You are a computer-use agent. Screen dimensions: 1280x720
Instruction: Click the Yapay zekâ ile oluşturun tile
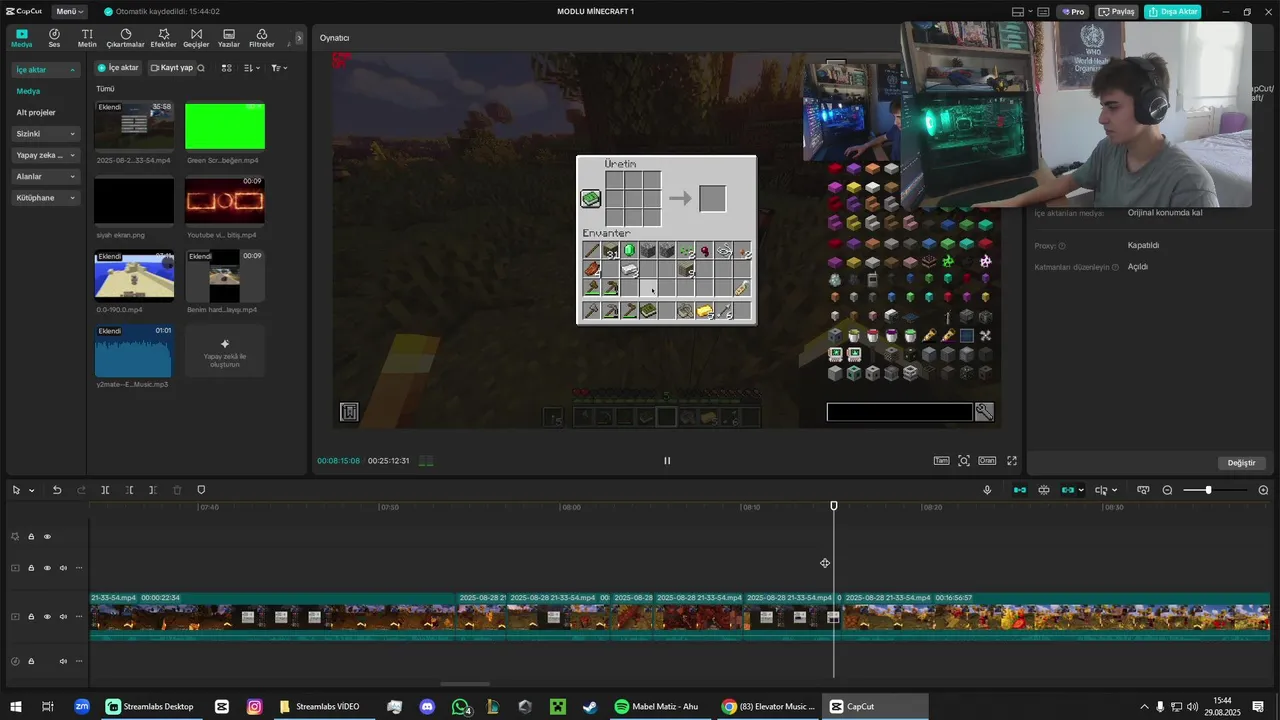[x=225, y=351]
